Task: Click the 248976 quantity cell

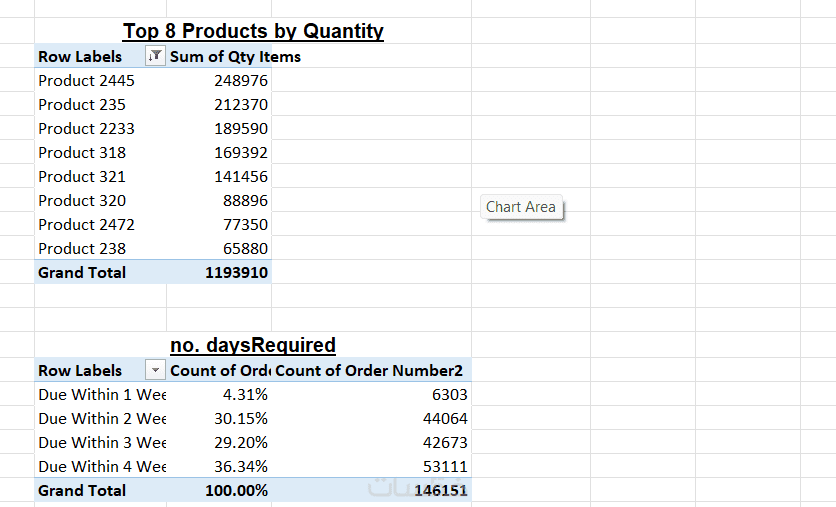Action: pos(241,81)
